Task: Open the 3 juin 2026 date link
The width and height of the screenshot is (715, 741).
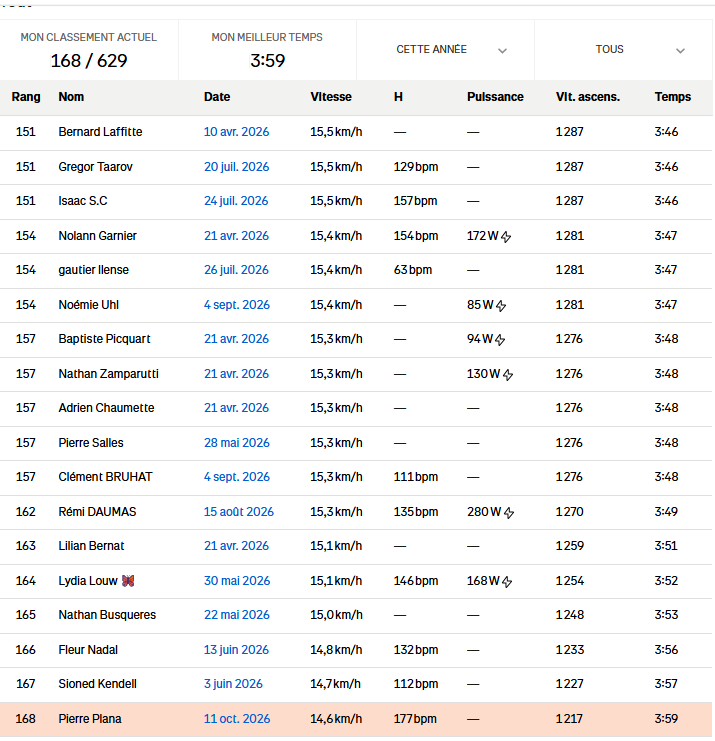Action: (233, 684)
